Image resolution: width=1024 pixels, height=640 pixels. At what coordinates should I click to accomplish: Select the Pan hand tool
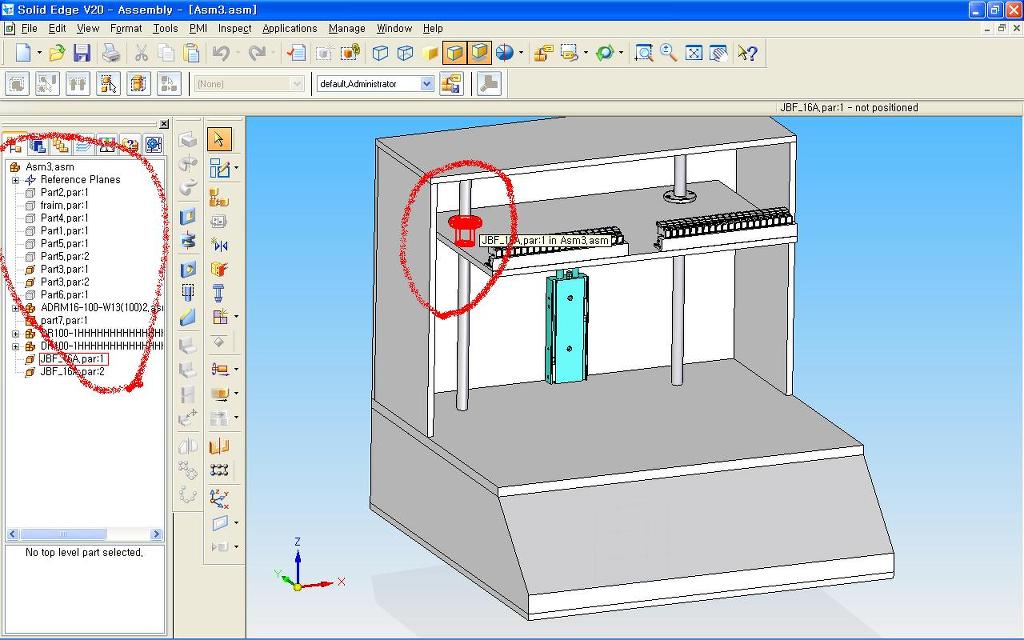pos(719,53)
